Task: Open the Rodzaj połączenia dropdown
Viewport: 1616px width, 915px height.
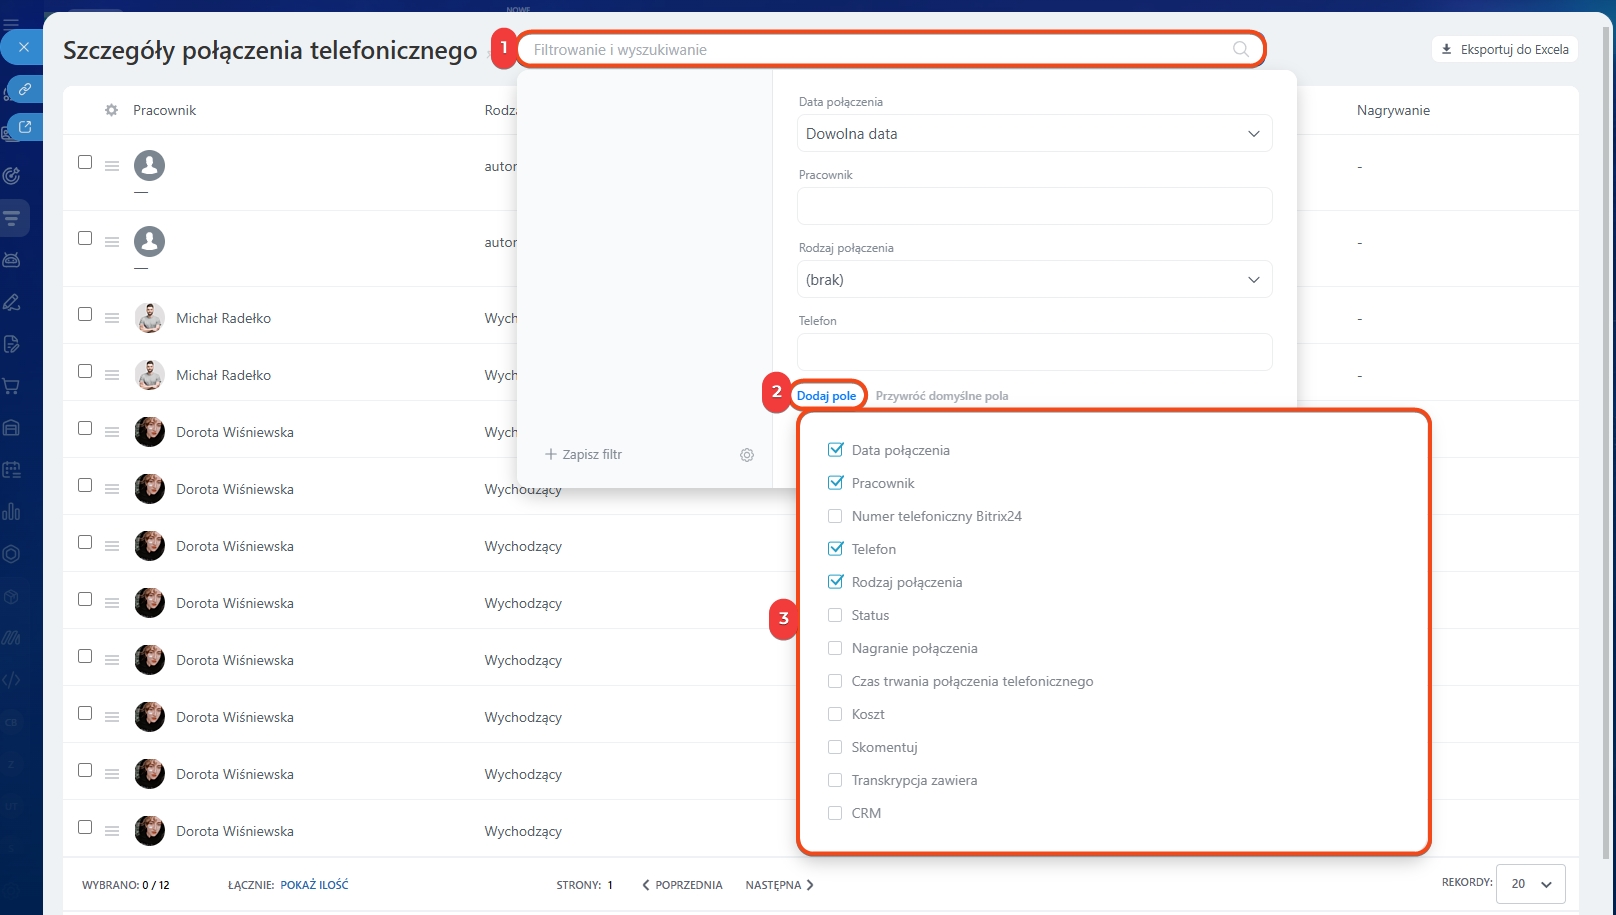Action: [1034, 280]
